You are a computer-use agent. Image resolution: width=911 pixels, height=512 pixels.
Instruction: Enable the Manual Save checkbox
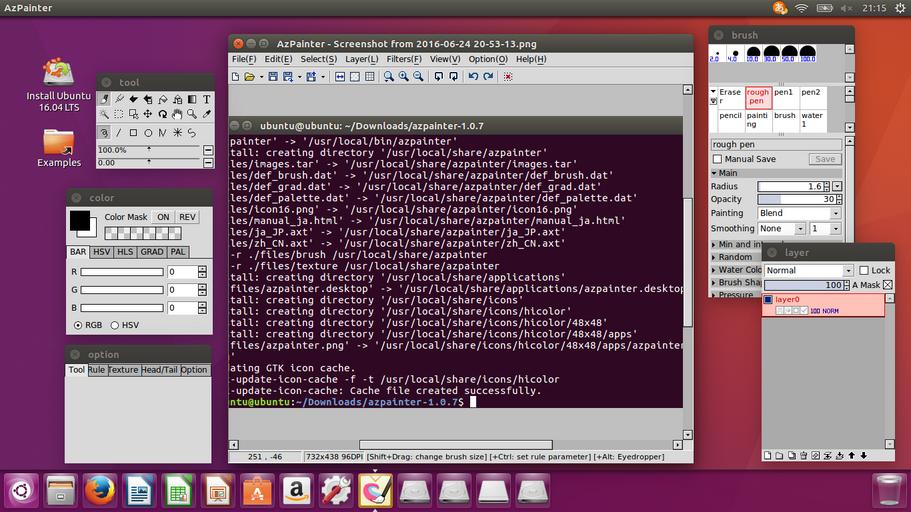tap(717, 159)
